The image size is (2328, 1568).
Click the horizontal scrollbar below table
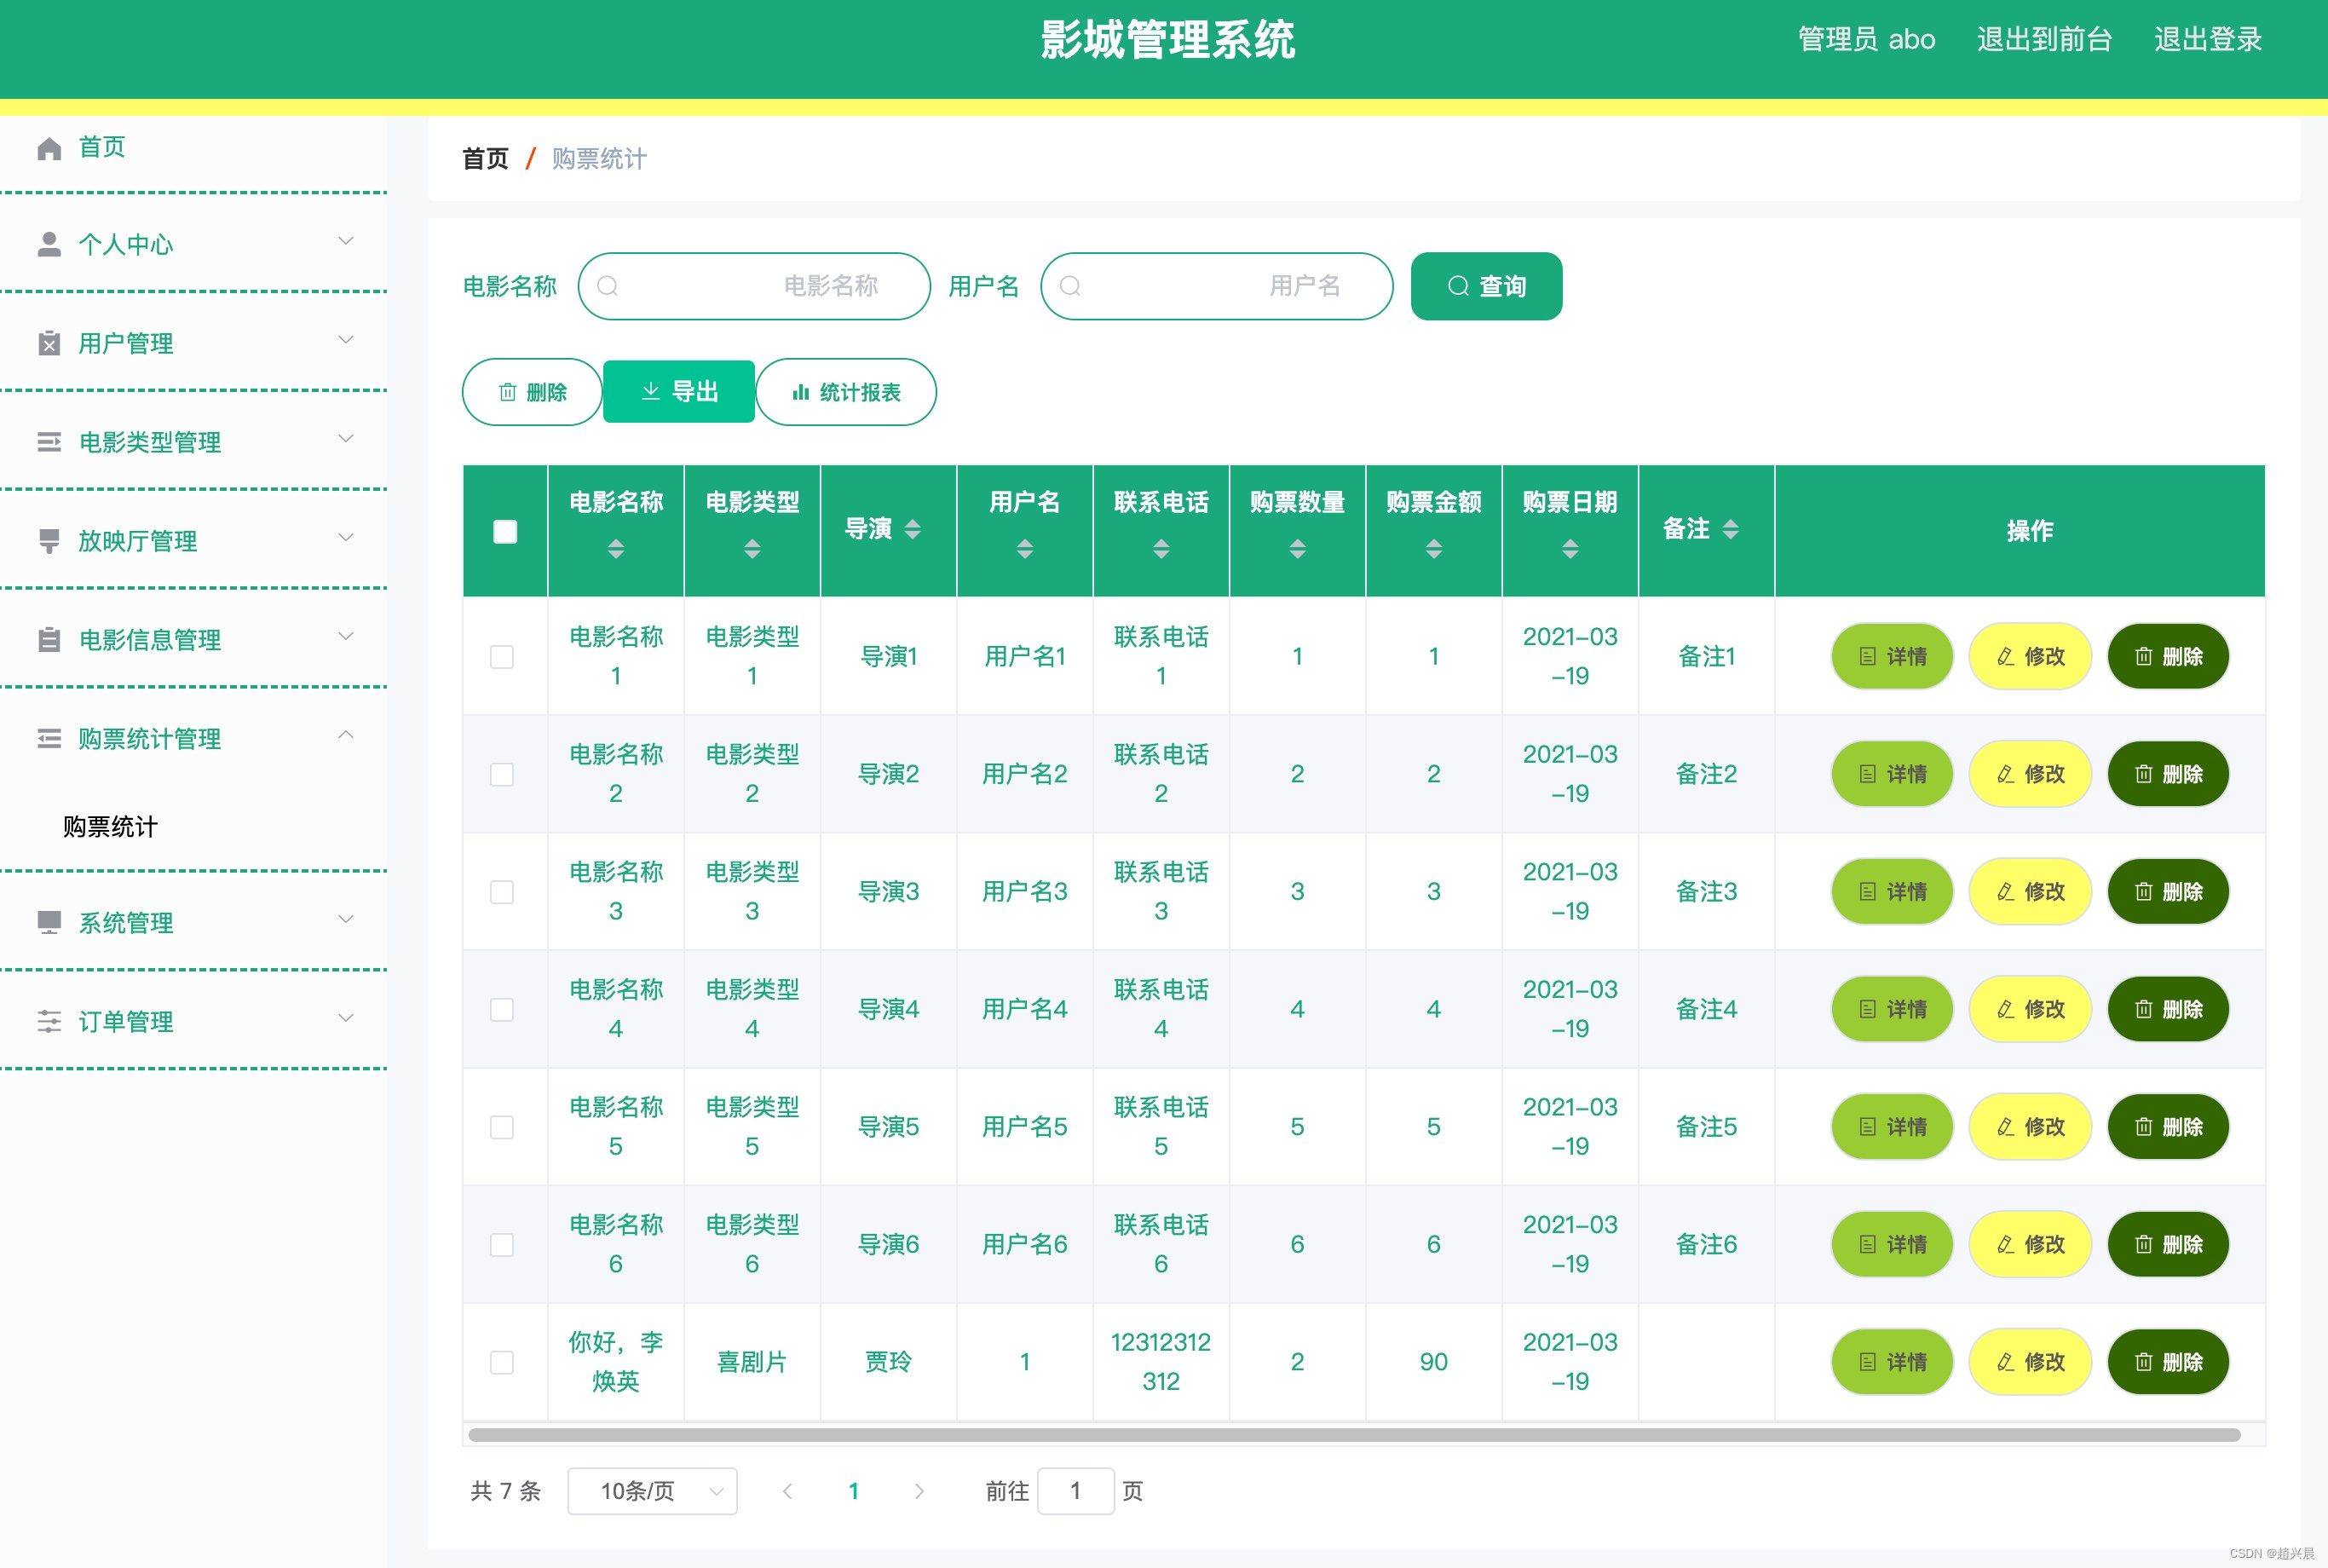(1354, 1435)
